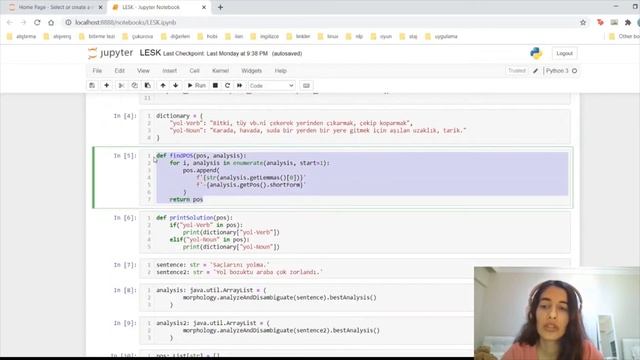The image size is (640, 360).
Task: Bookmark this page with star icon
Action: pos(583,22)
